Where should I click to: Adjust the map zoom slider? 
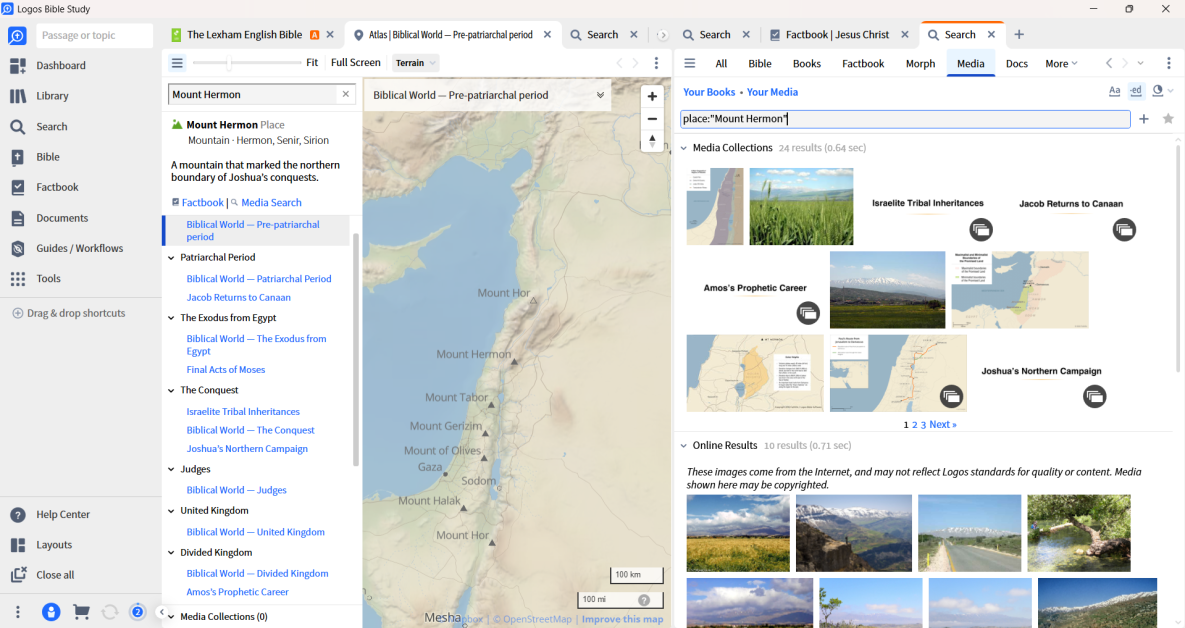[229, 63]
